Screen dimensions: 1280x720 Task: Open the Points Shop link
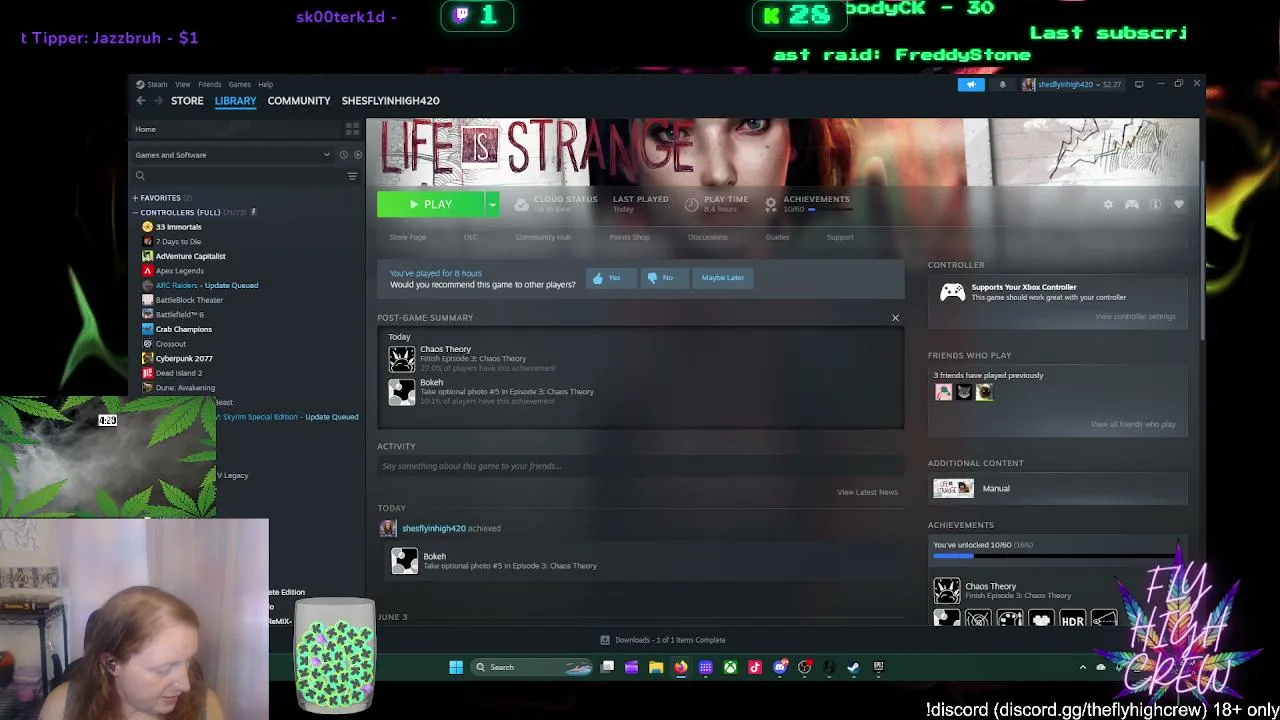tap(629, 237)
